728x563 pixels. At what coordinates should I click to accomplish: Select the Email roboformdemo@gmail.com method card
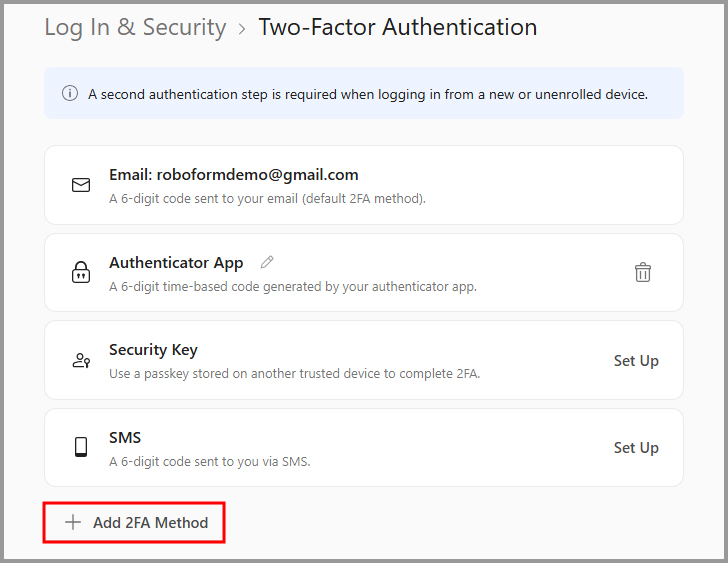coord(364,185)
